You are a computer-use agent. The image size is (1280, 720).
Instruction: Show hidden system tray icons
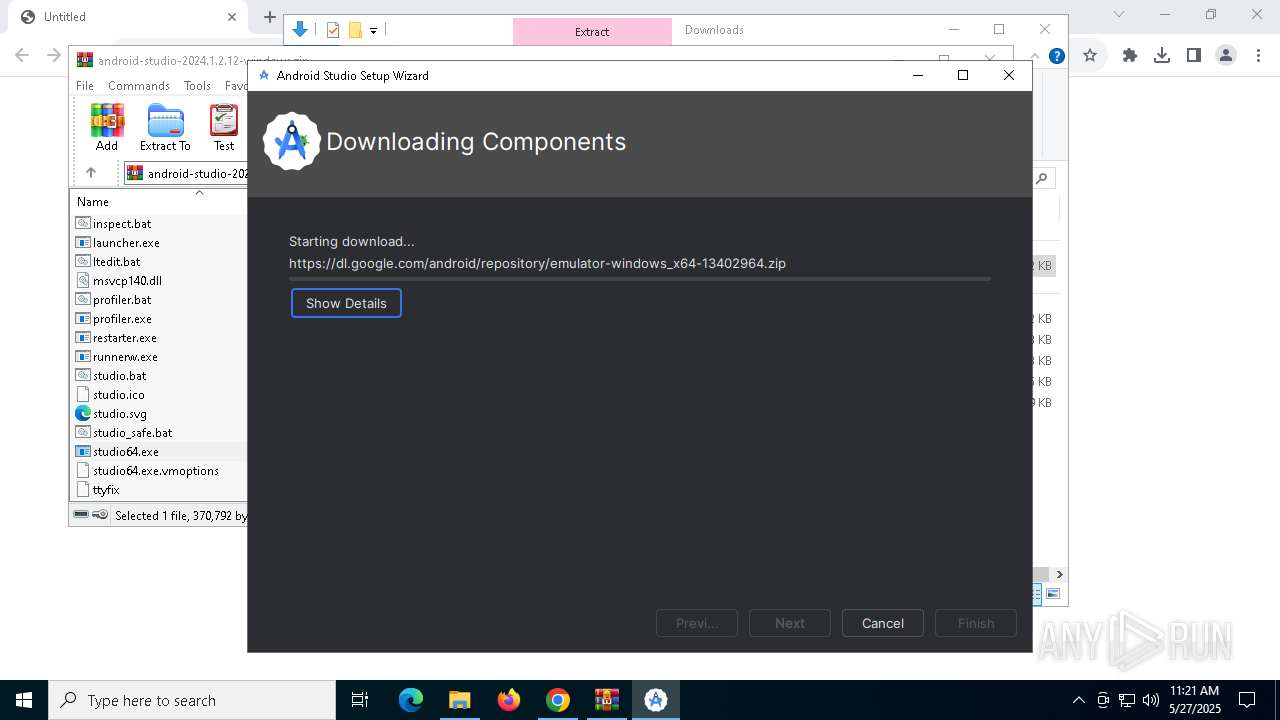pyautogui.click(x=1078, y=700)
